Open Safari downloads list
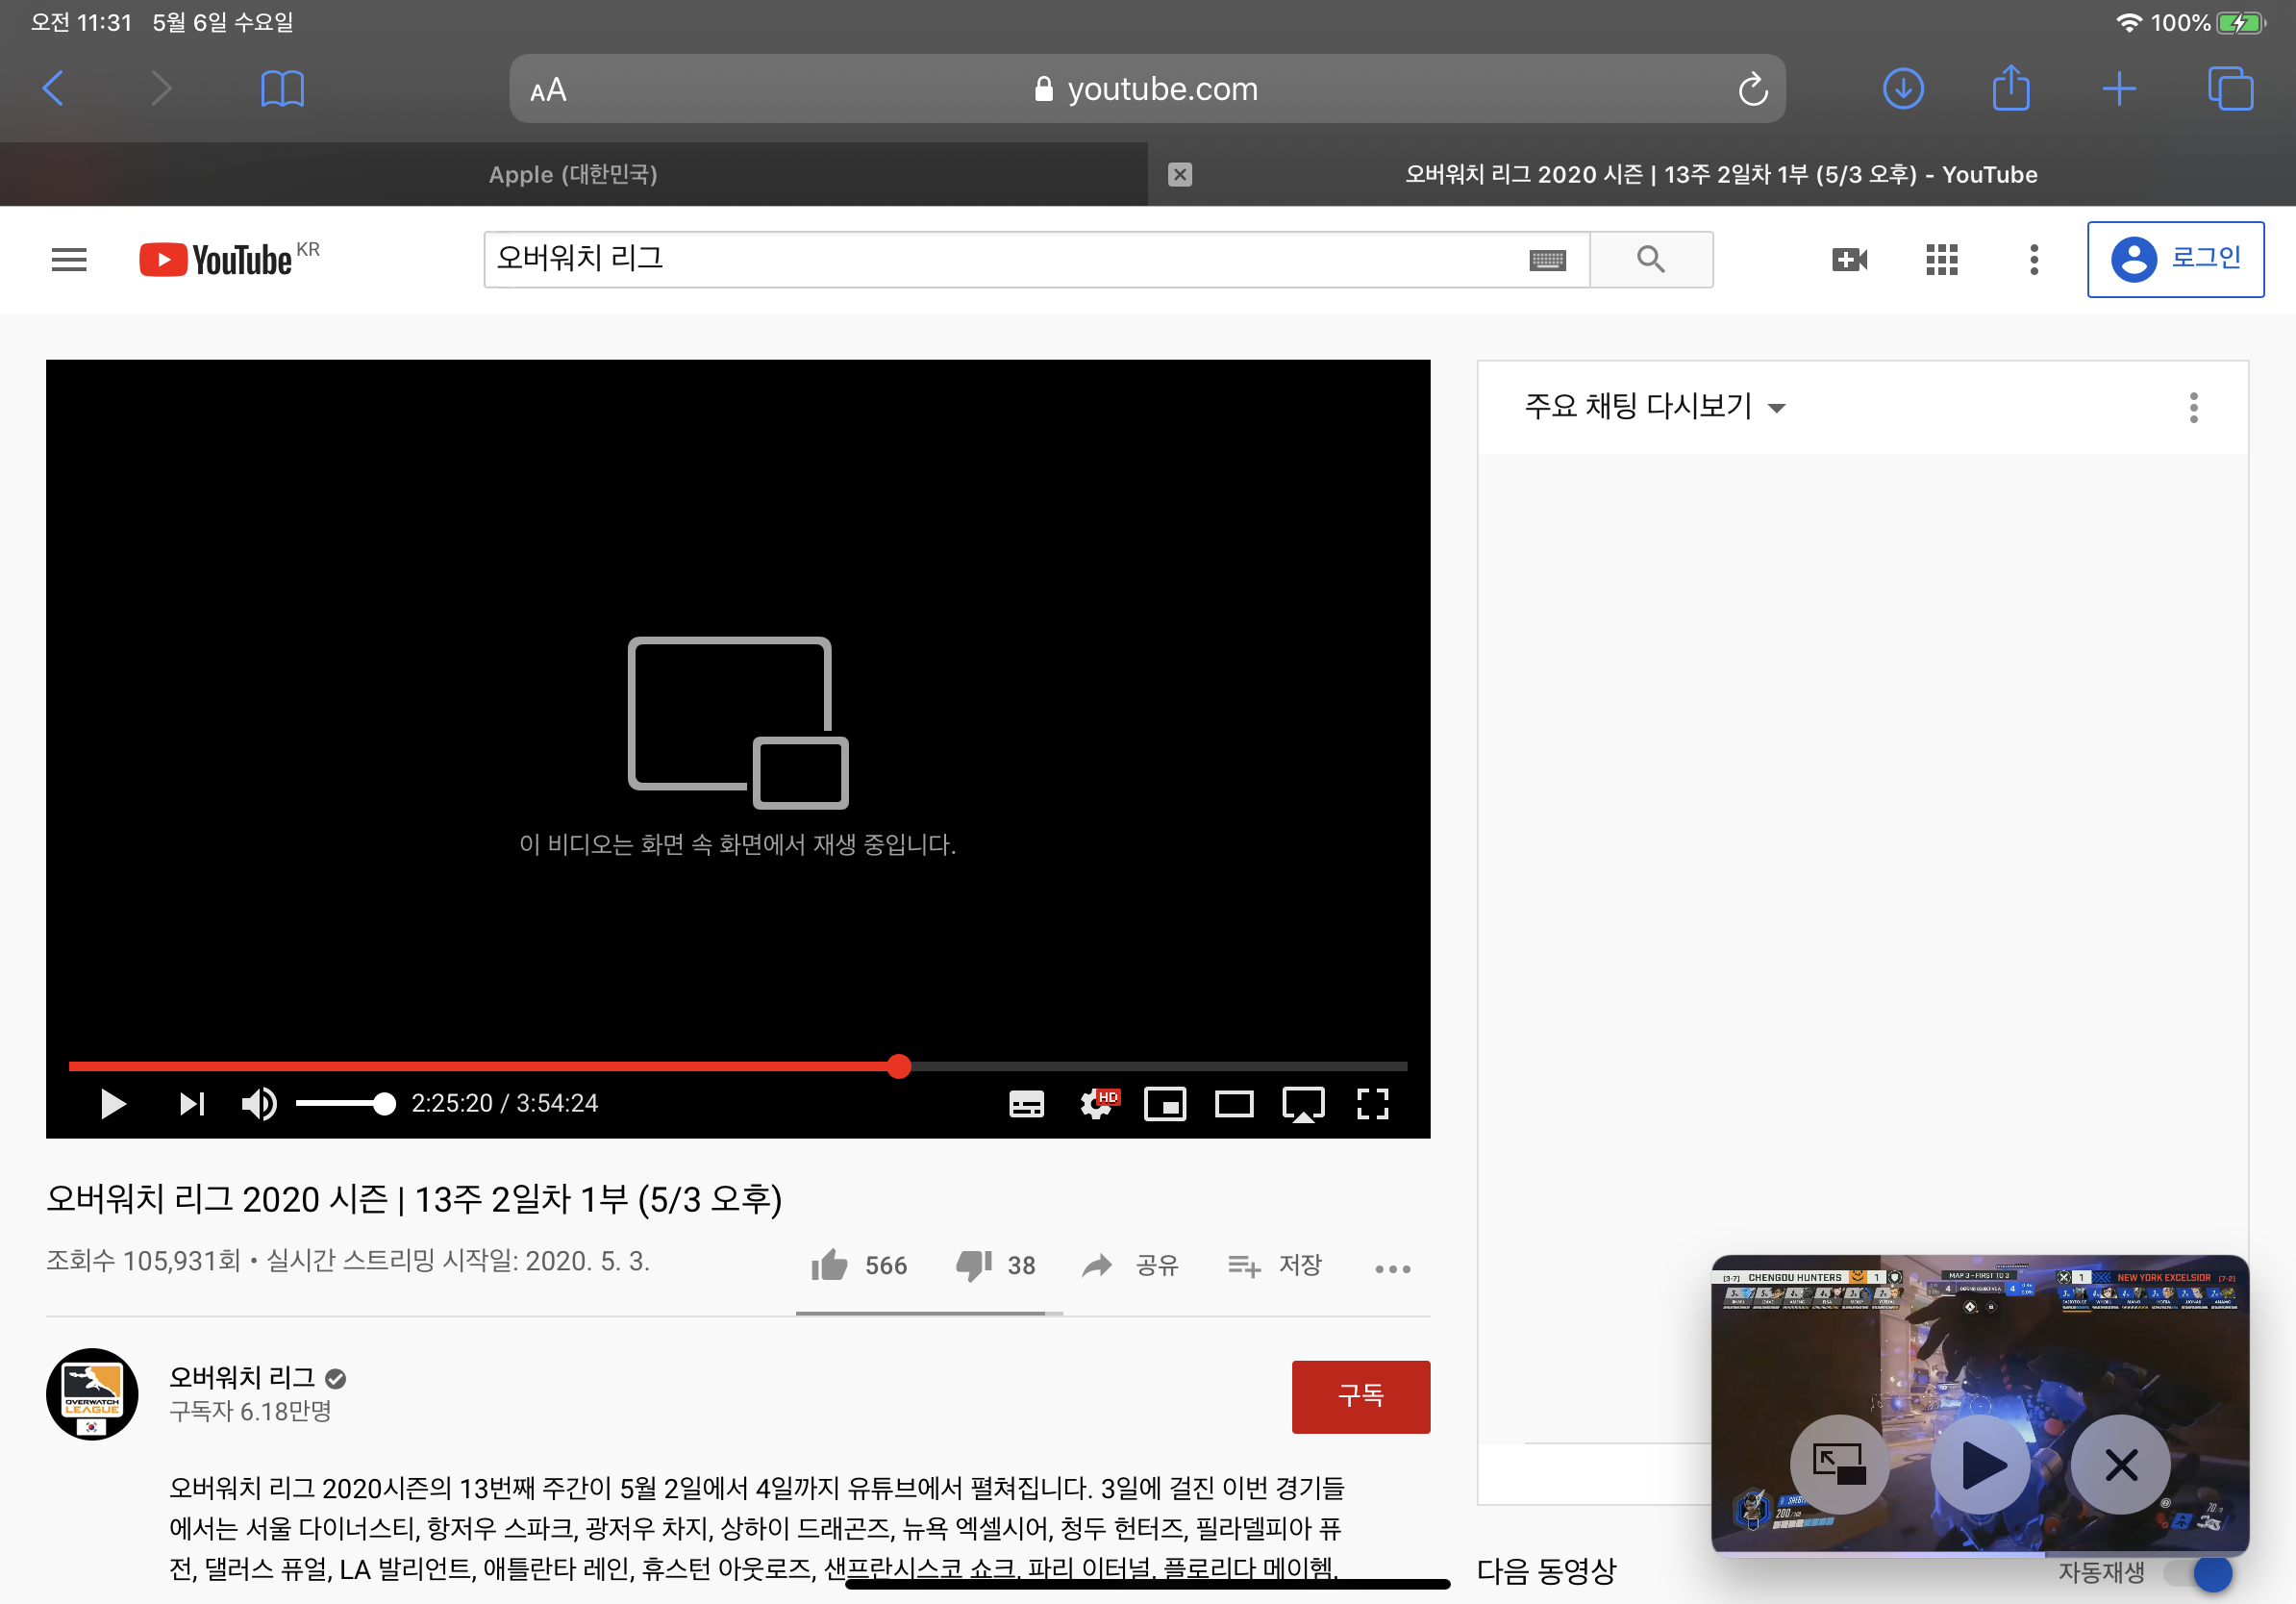This screenshot has height=1604, width=2296. click(x=1903, y=89)
